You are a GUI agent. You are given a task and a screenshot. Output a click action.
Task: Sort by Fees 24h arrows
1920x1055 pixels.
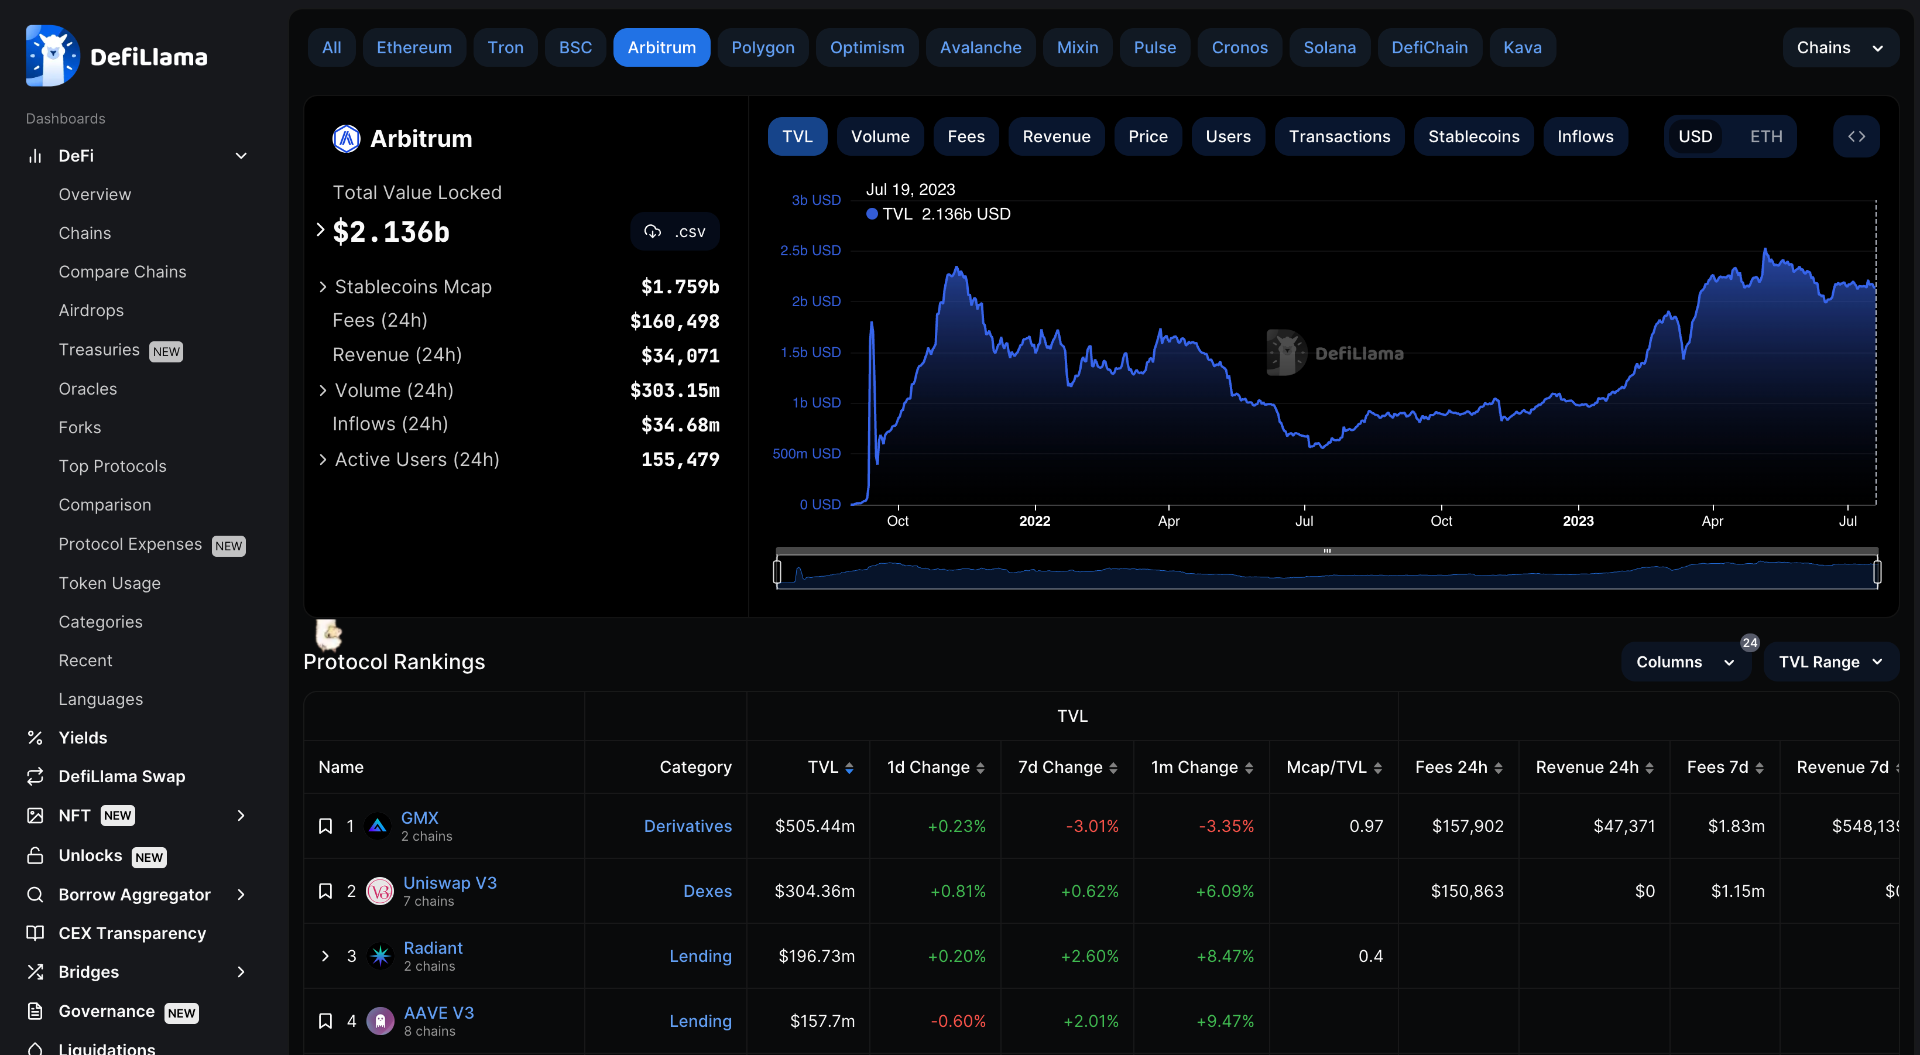tap(1498, 768)
